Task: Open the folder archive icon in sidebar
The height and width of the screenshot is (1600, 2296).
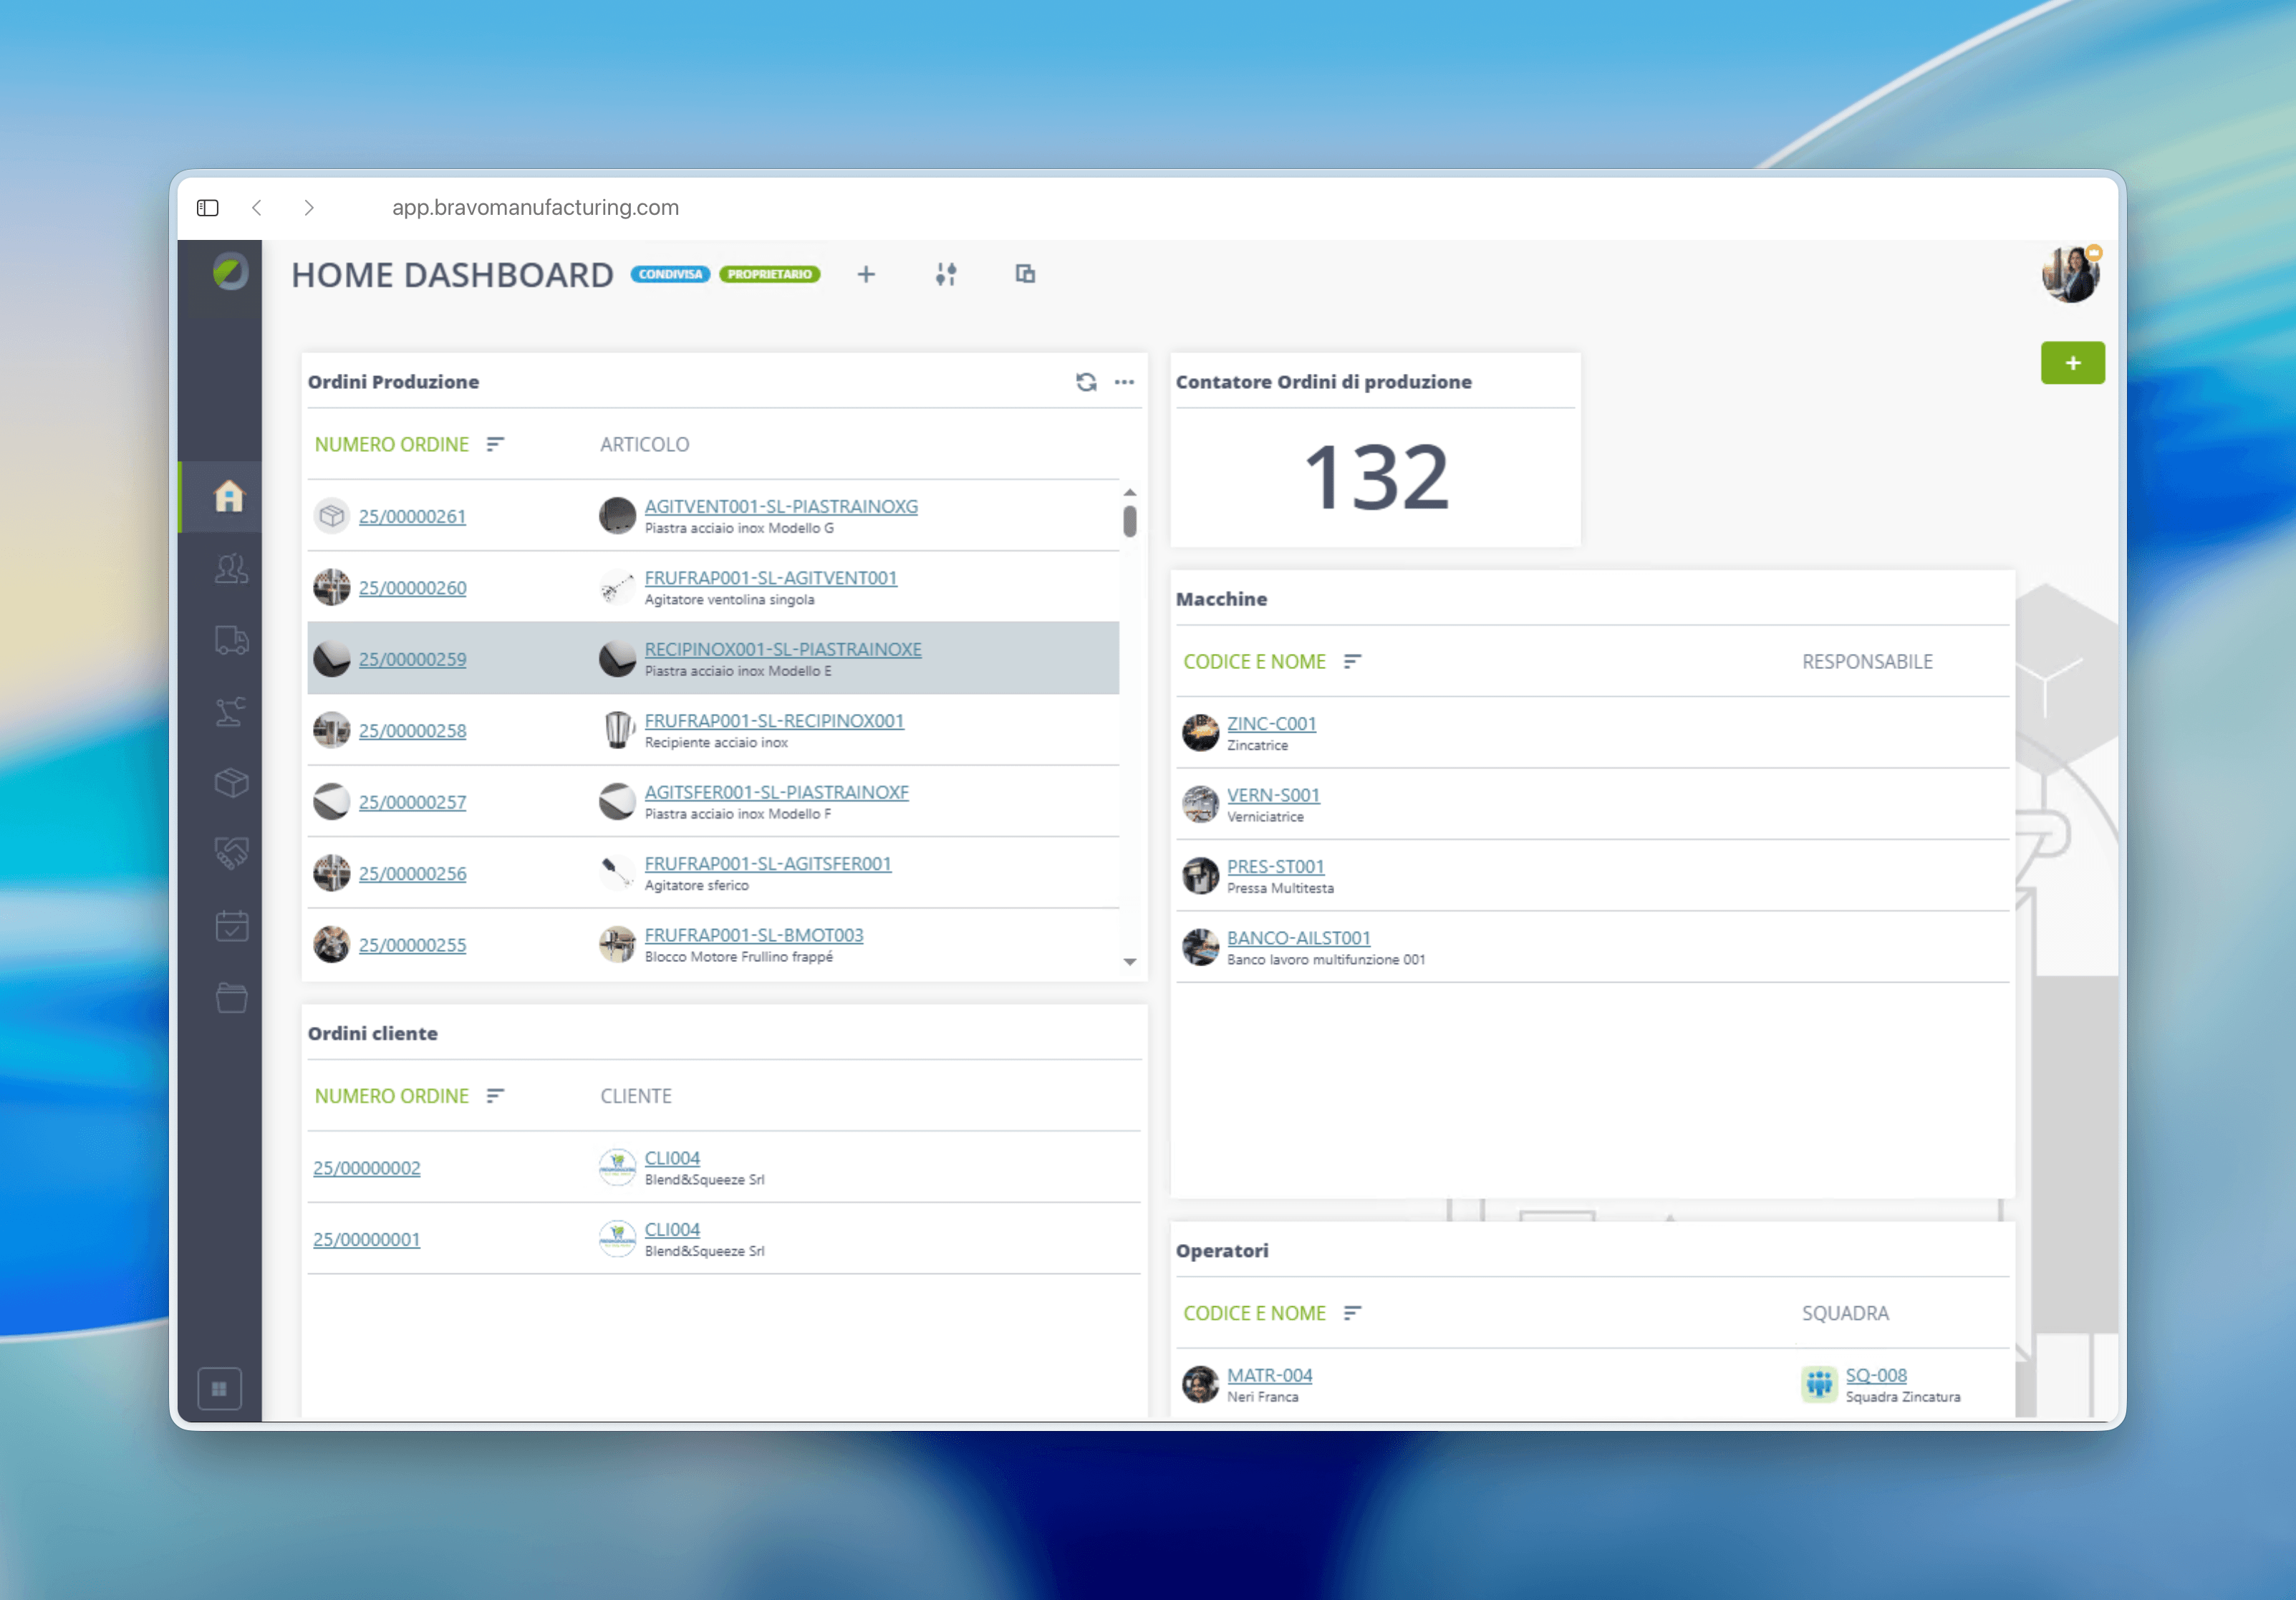Action: 231,997
